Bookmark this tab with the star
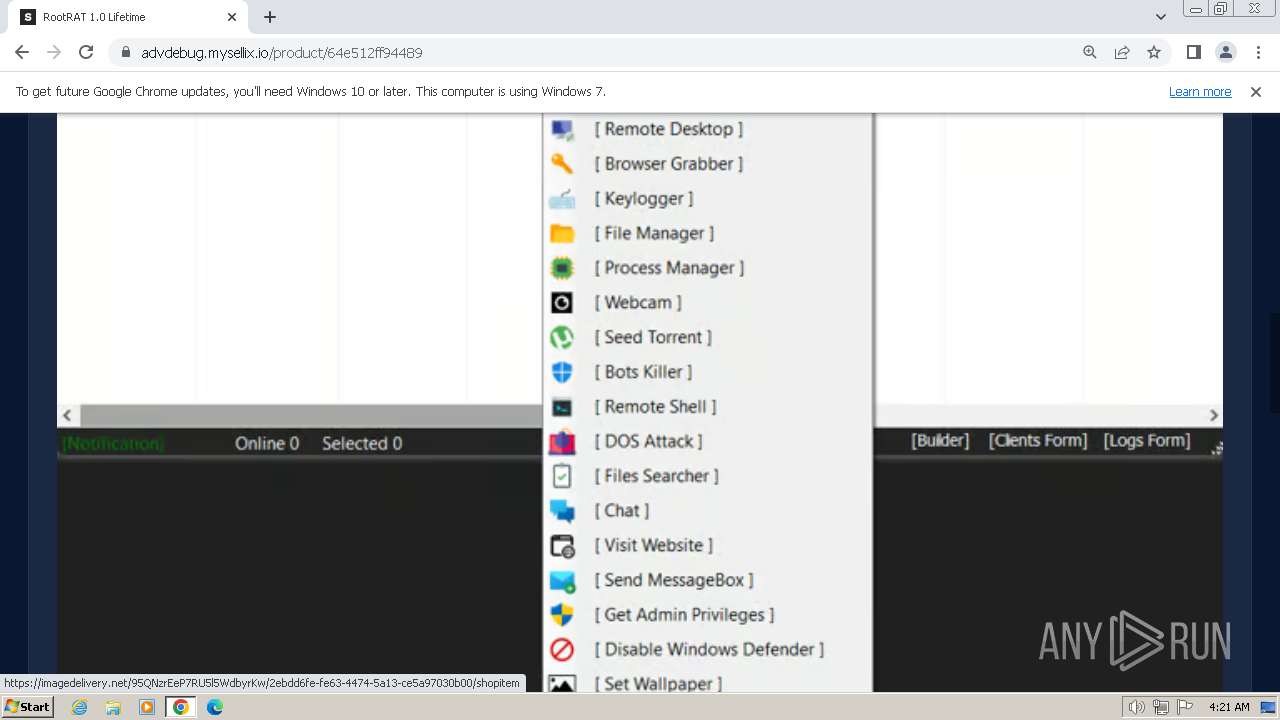 [1154, 53]
